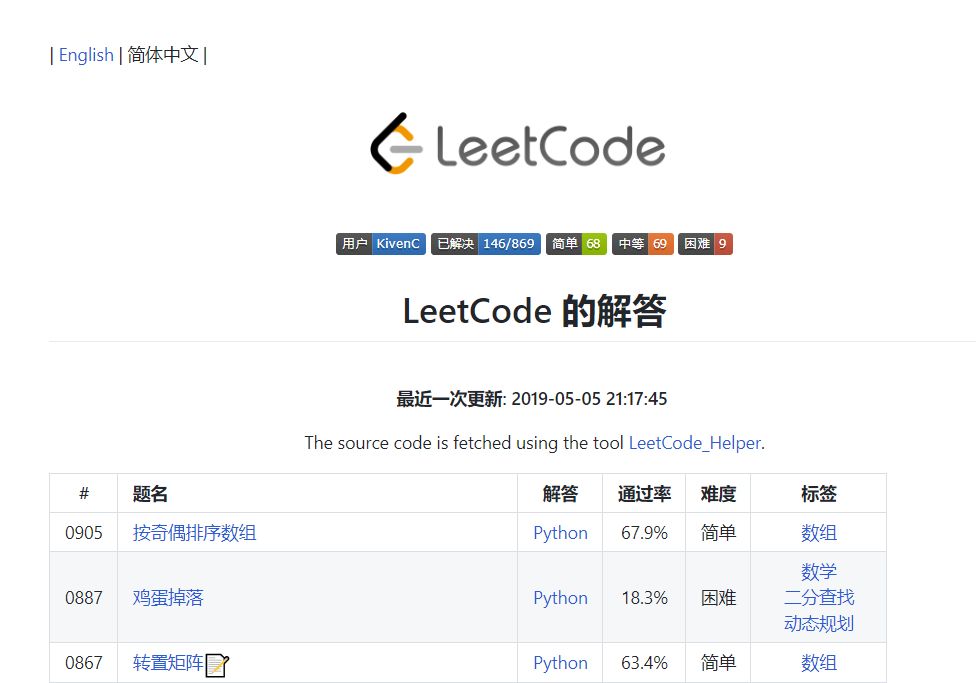
Task: Click the 最近一次更新 timestamp text
Action: pyautogui.click(x=532, y=398)
